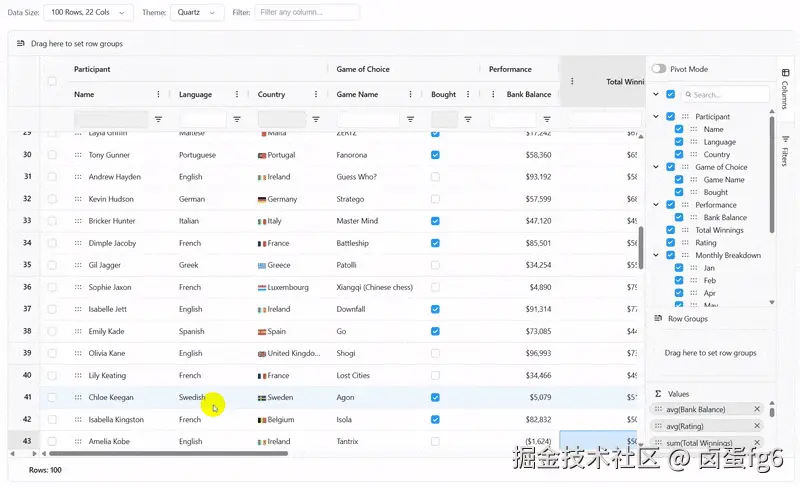Viewport: 800px width, 489px height.
Task: Uncheck the Game of Choice group checkbox
Action: [670, 167]
